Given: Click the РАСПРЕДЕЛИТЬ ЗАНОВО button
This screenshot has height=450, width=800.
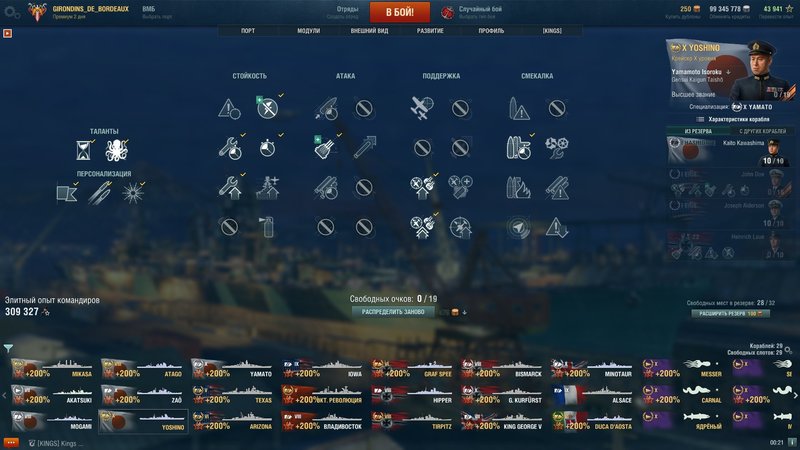Looking at the screenshot, I should coord(393,312).
